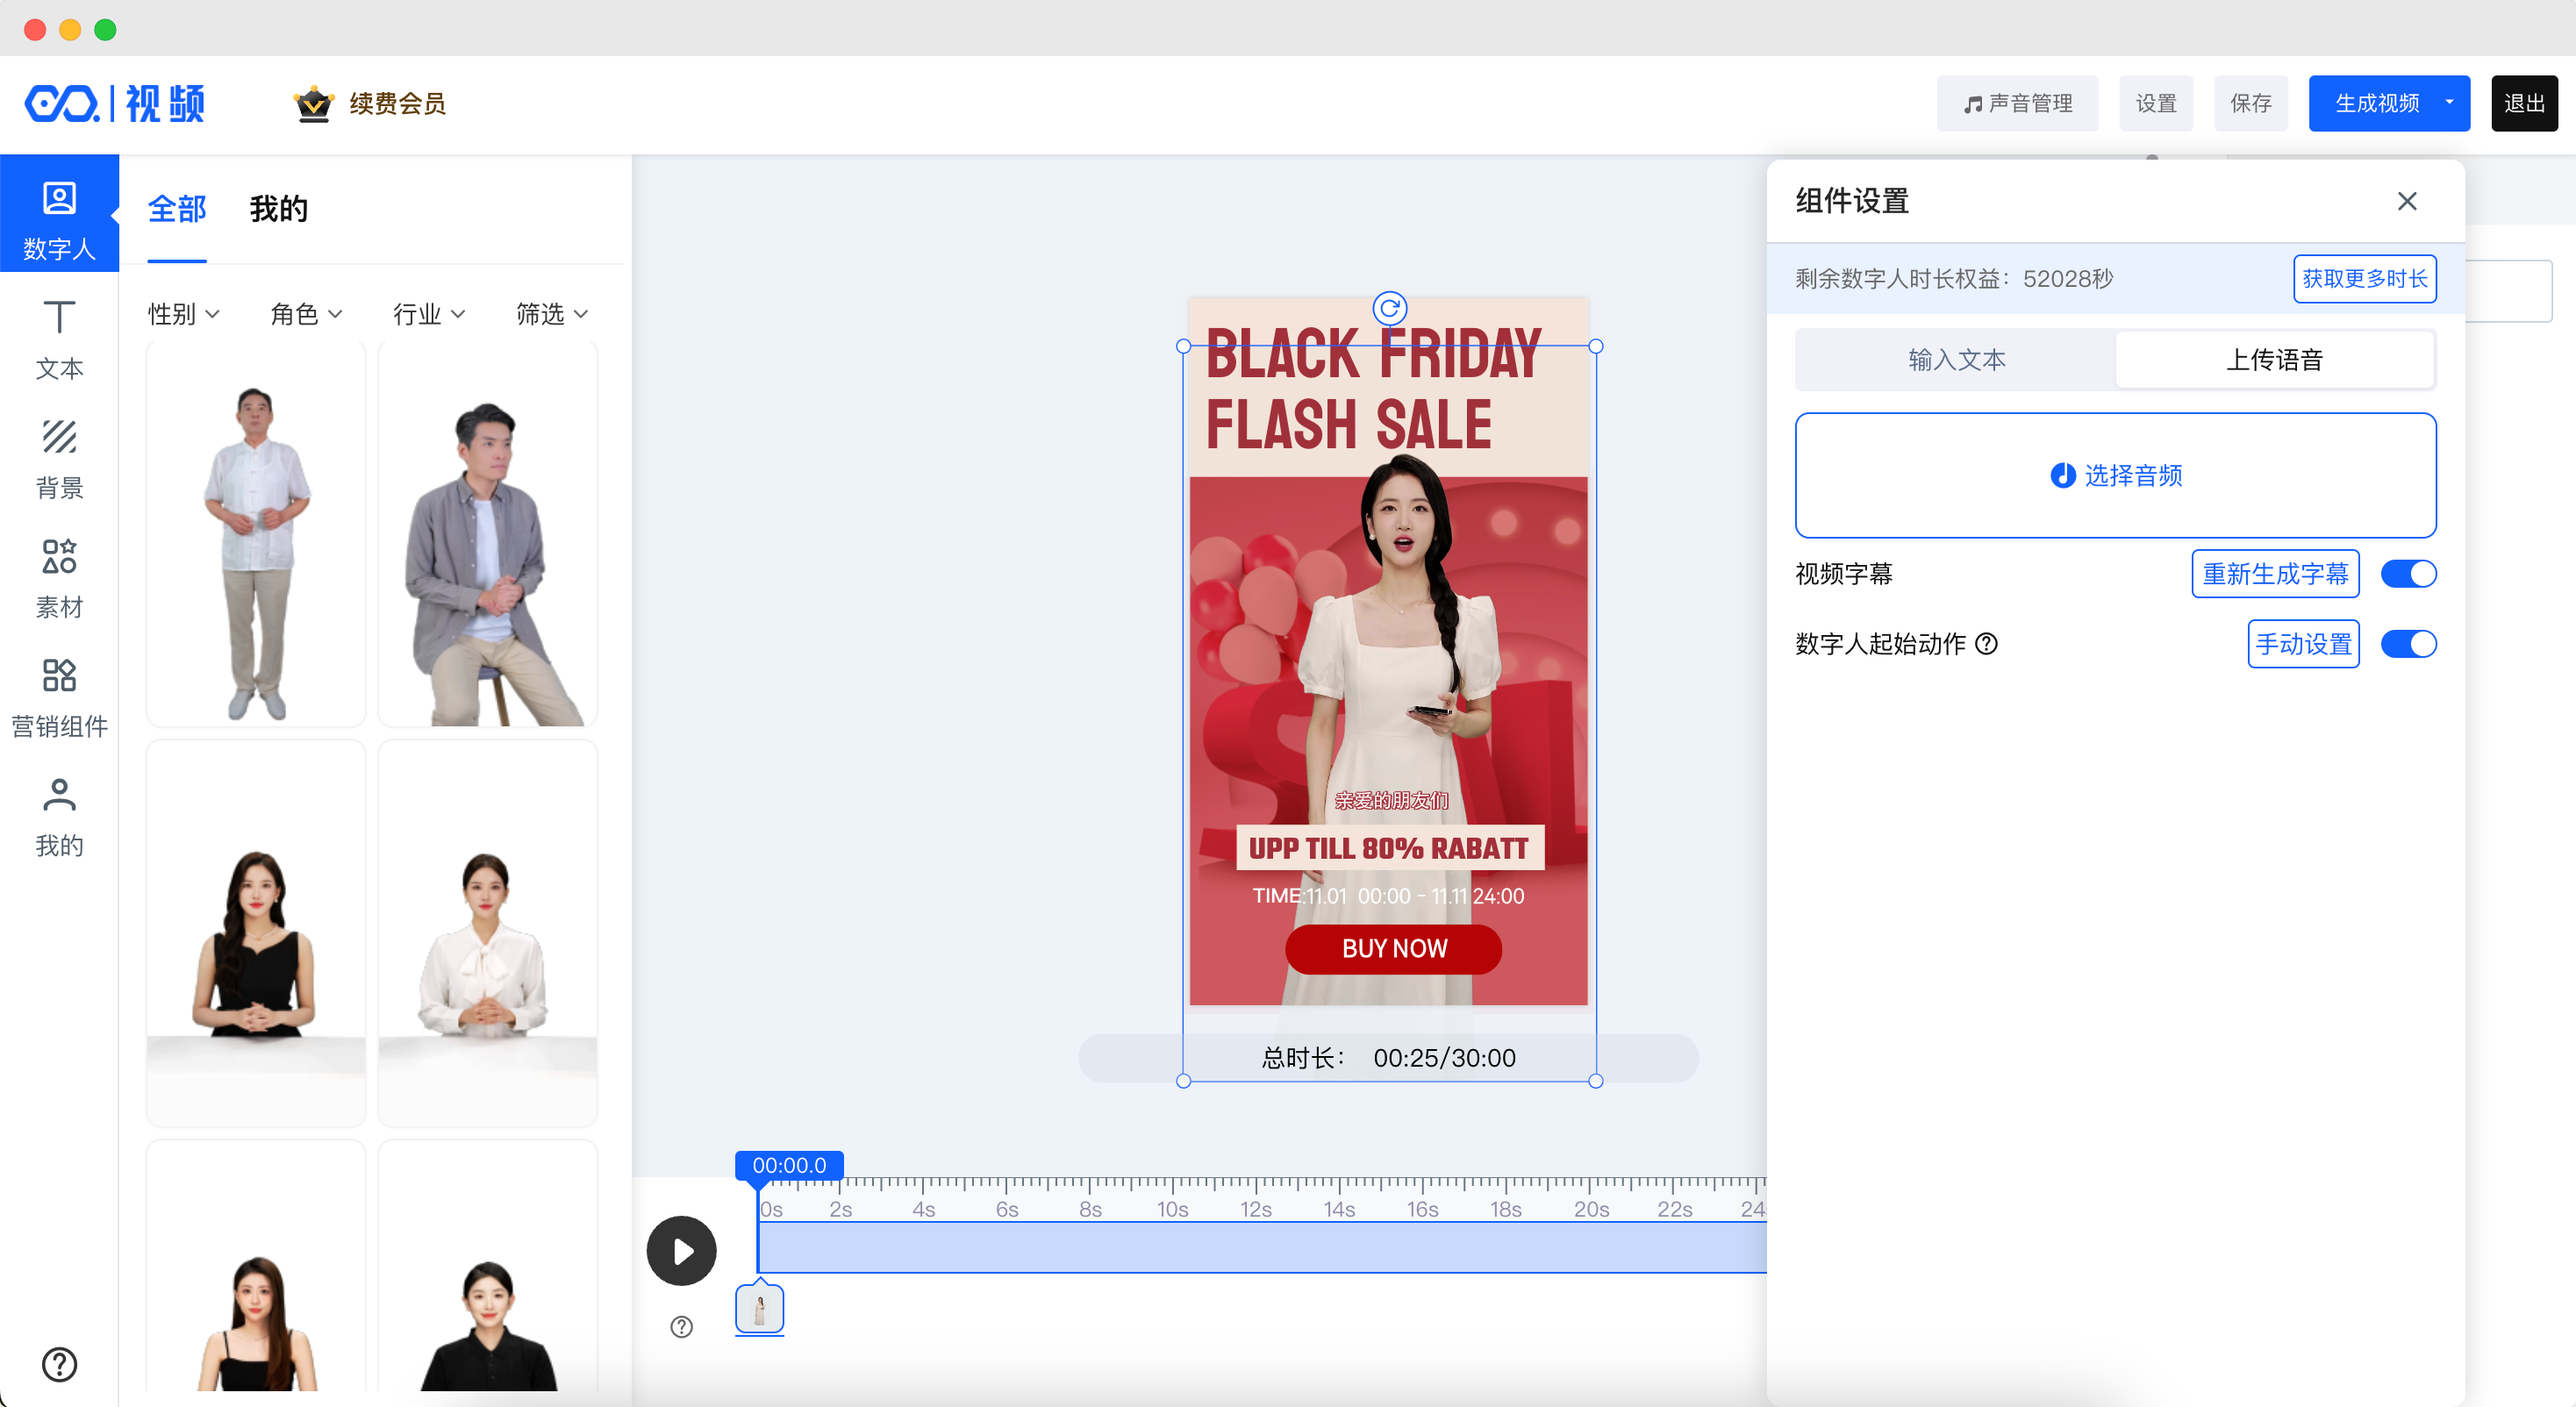Select the avatar thumbnail clip under timeline
Image resolution: width=2576 pixels, height=1407 pixels.
pos(759,1309)
